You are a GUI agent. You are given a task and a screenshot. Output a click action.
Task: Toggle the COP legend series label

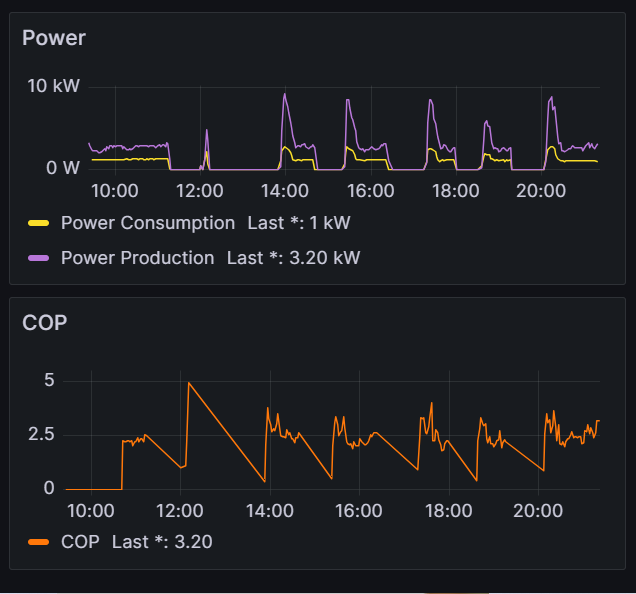[80, 542]
